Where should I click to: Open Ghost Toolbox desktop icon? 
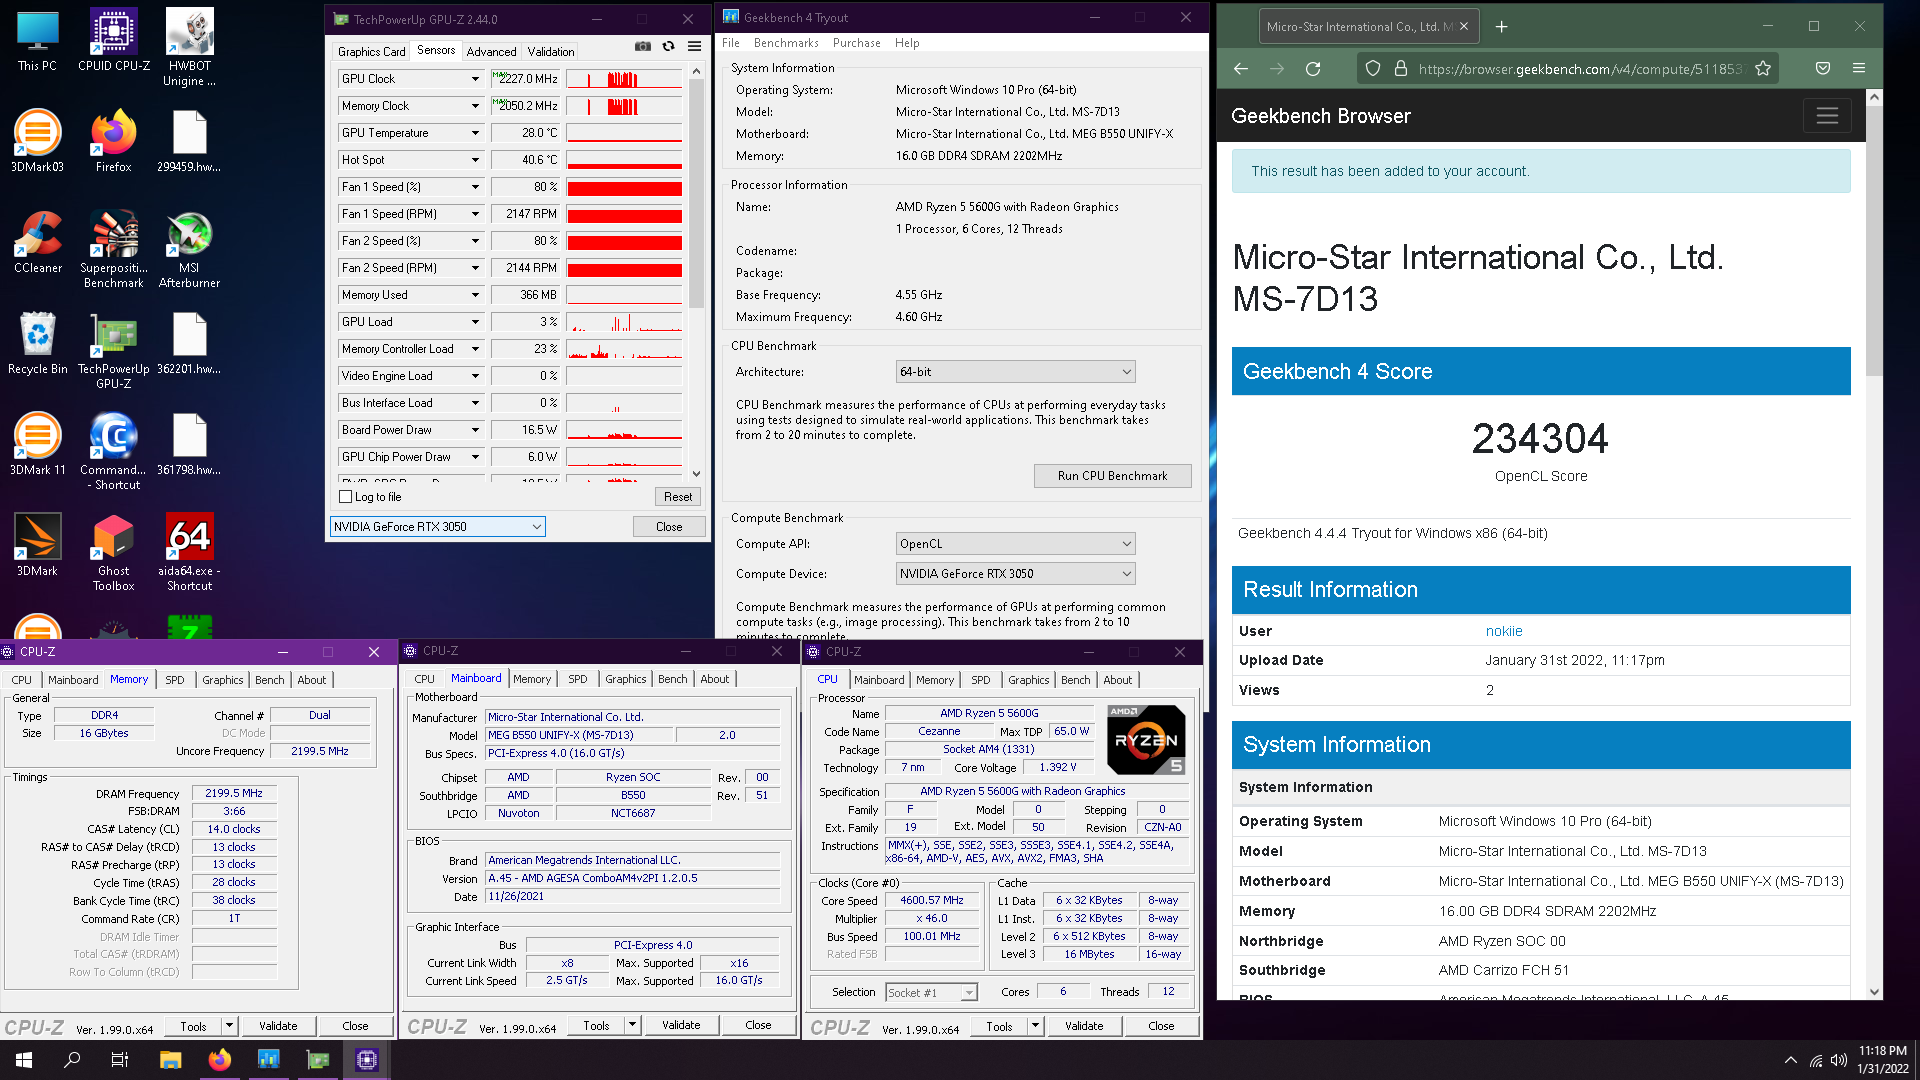tap(113, 553)
